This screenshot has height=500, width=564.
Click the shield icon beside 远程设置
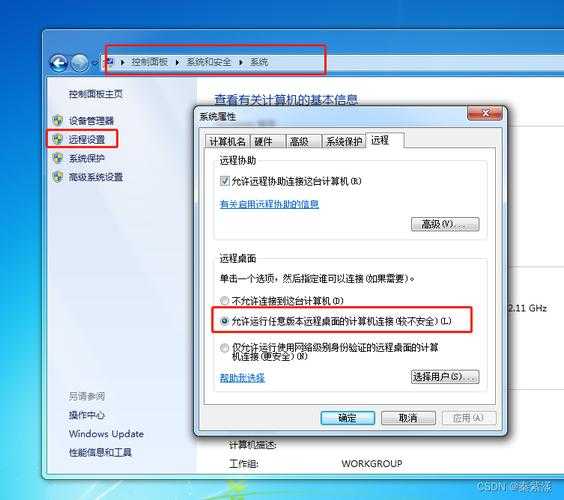(58, 139)
